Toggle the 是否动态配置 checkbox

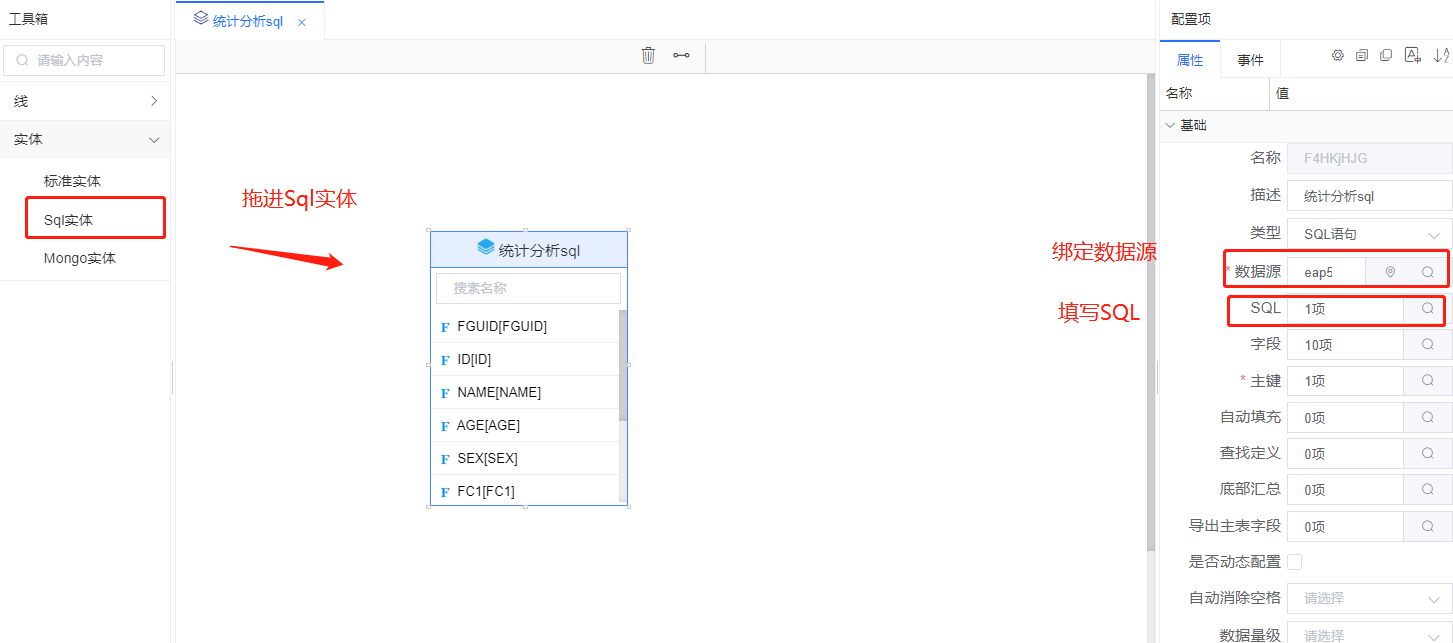pos(1295,562)
